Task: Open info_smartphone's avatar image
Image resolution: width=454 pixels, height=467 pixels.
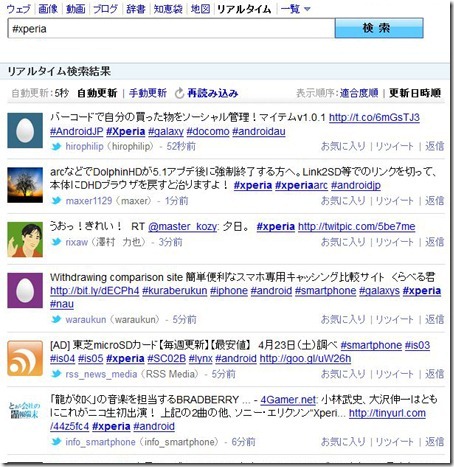Action: 25,410
